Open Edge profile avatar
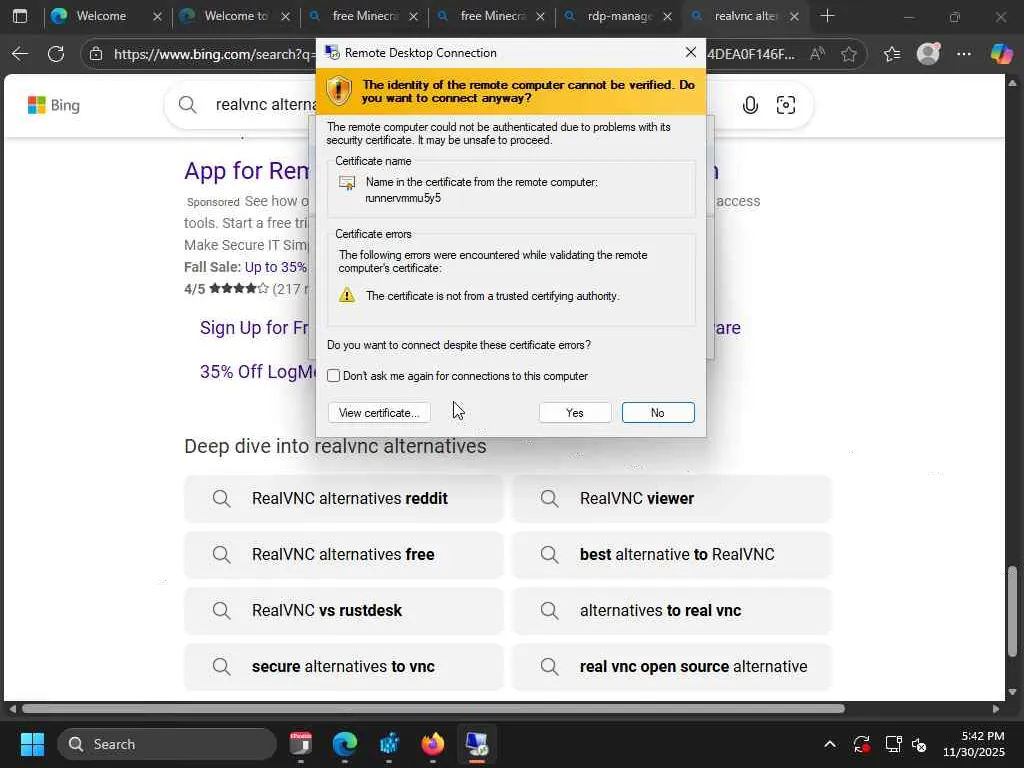 (x=928, y=54)
